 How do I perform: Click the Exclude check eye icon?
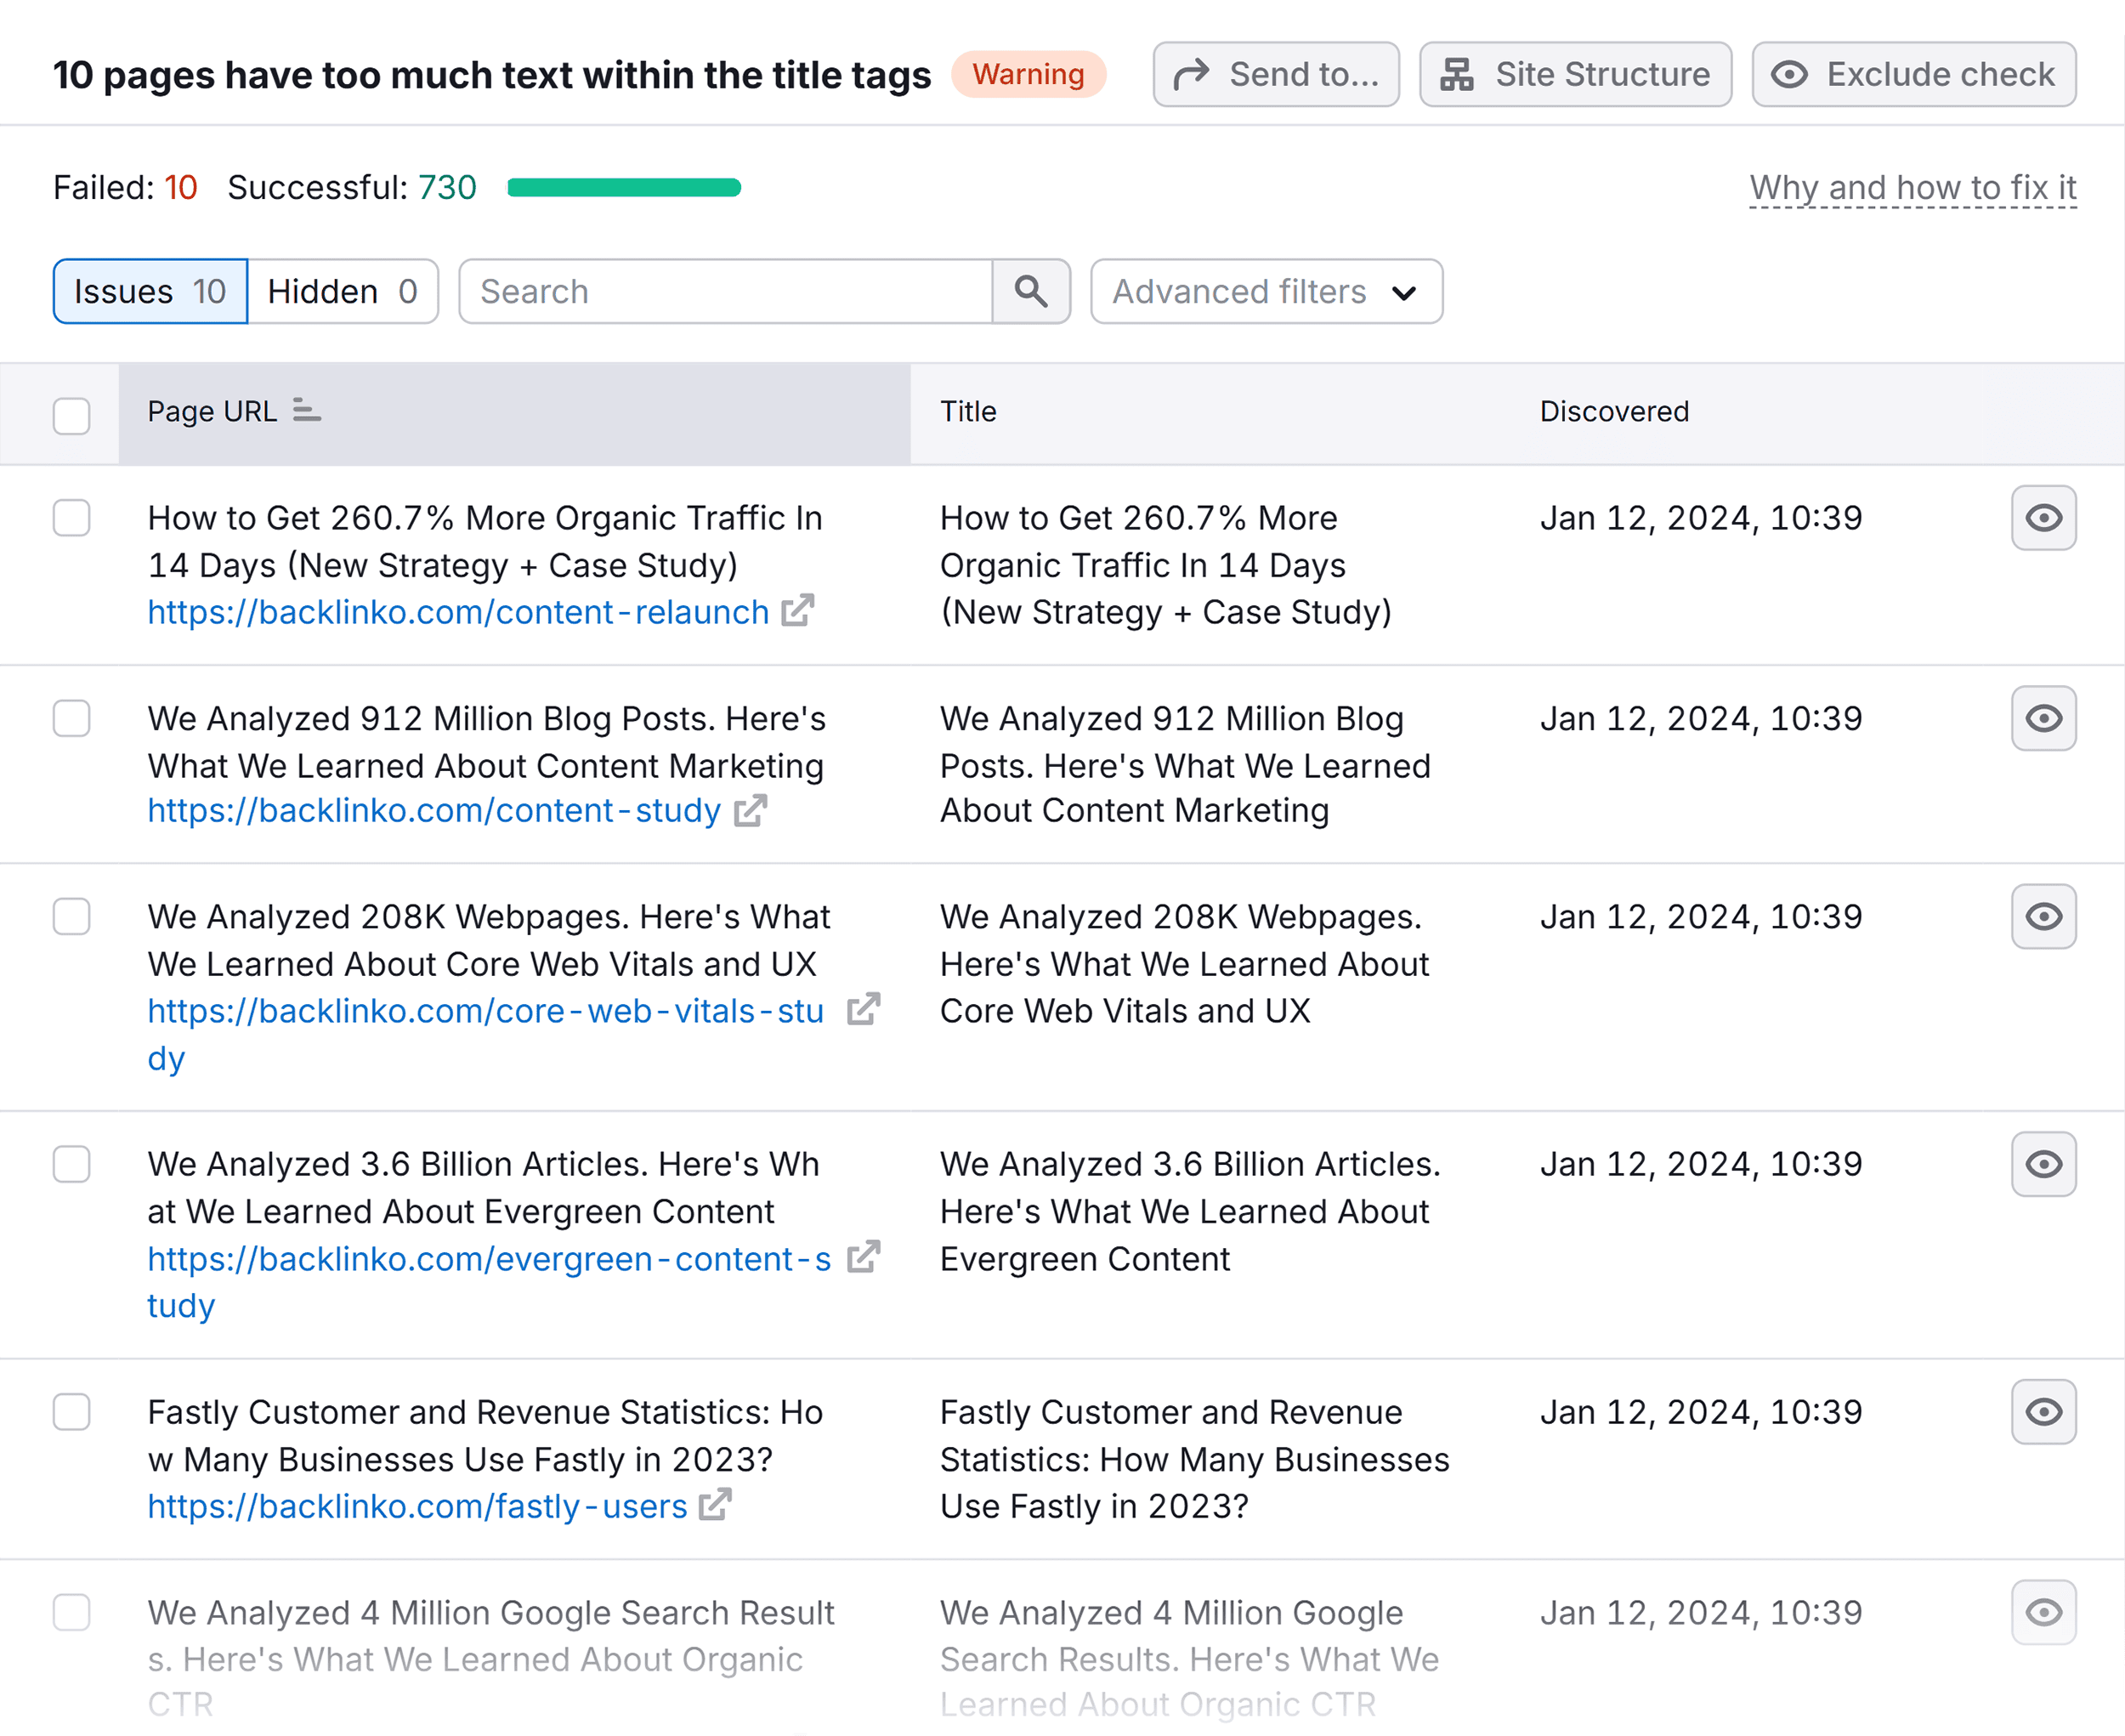[1792, 74]
